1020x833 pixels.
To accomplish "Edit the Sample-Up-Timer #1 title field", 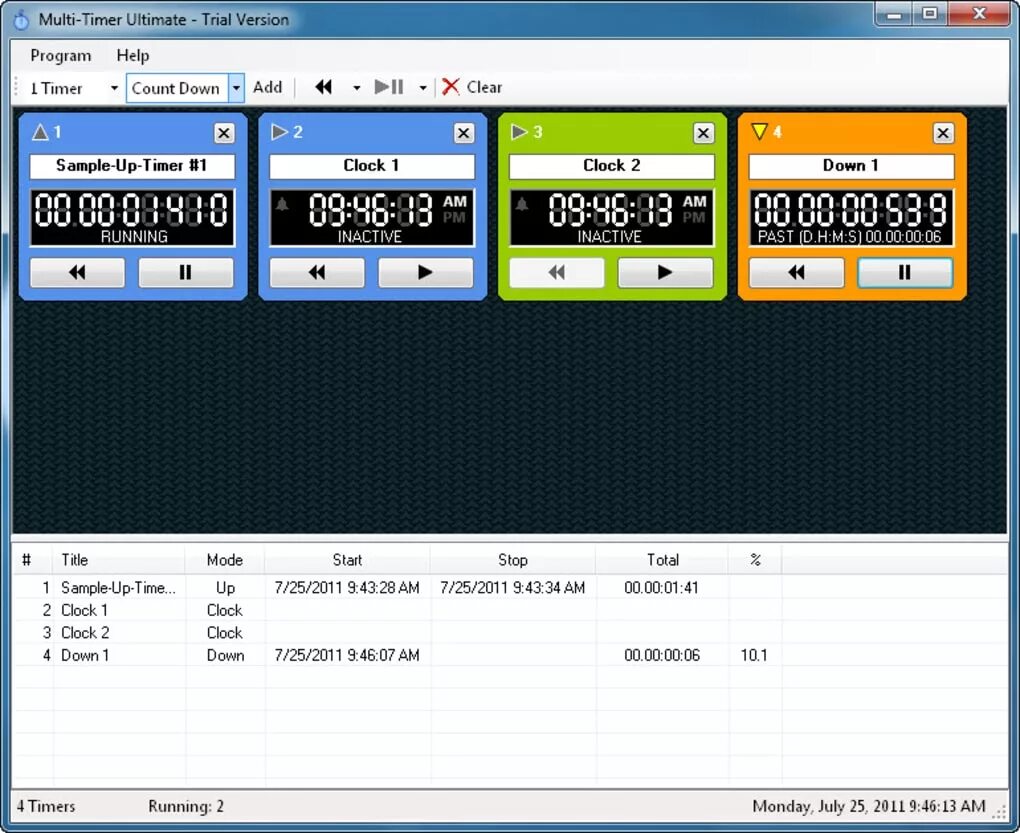I will click(132, 166).
